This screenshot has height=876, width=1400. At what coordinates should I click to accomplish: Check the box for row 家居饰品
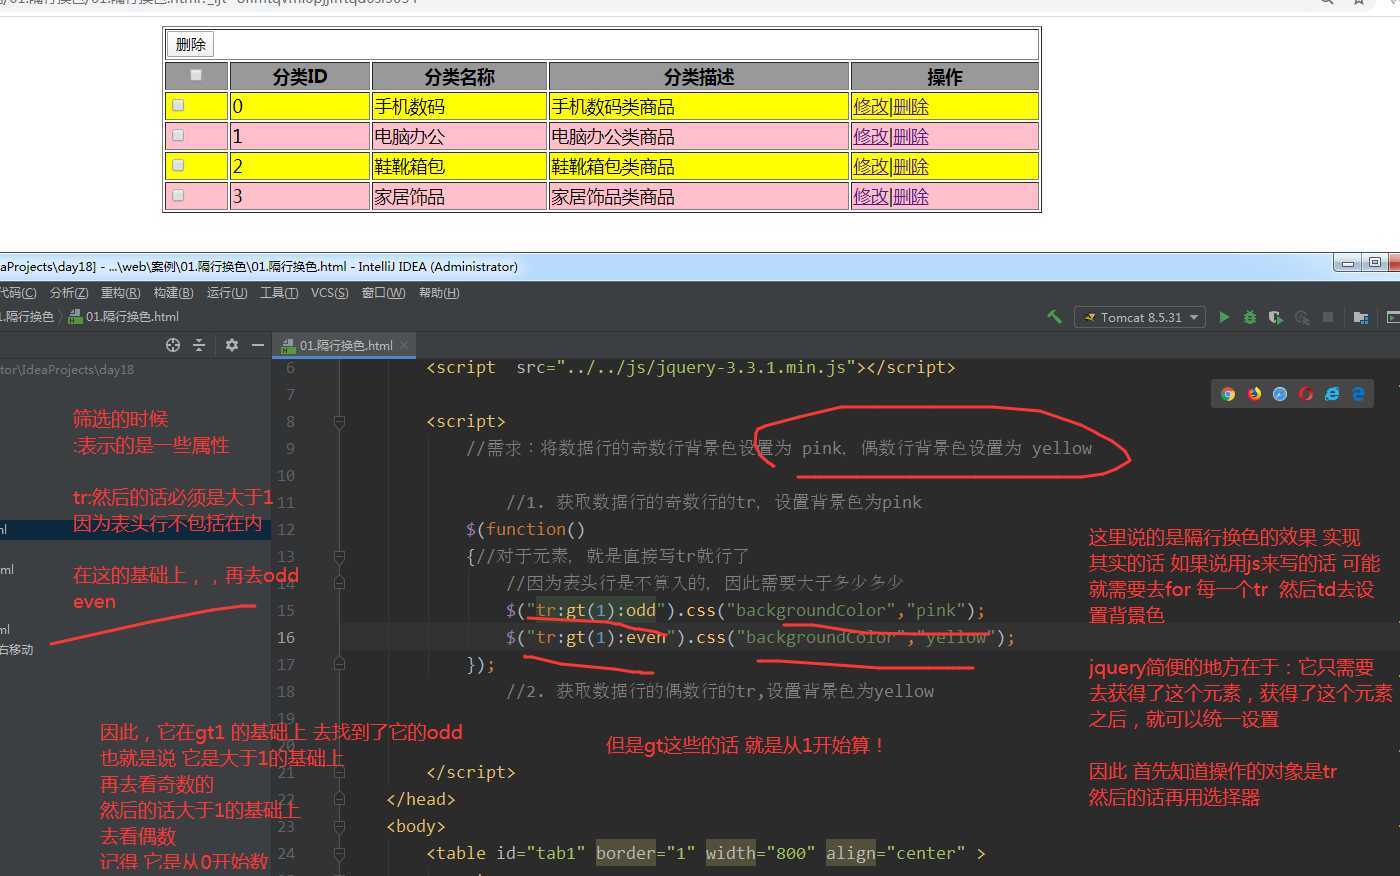pos(178,195)
